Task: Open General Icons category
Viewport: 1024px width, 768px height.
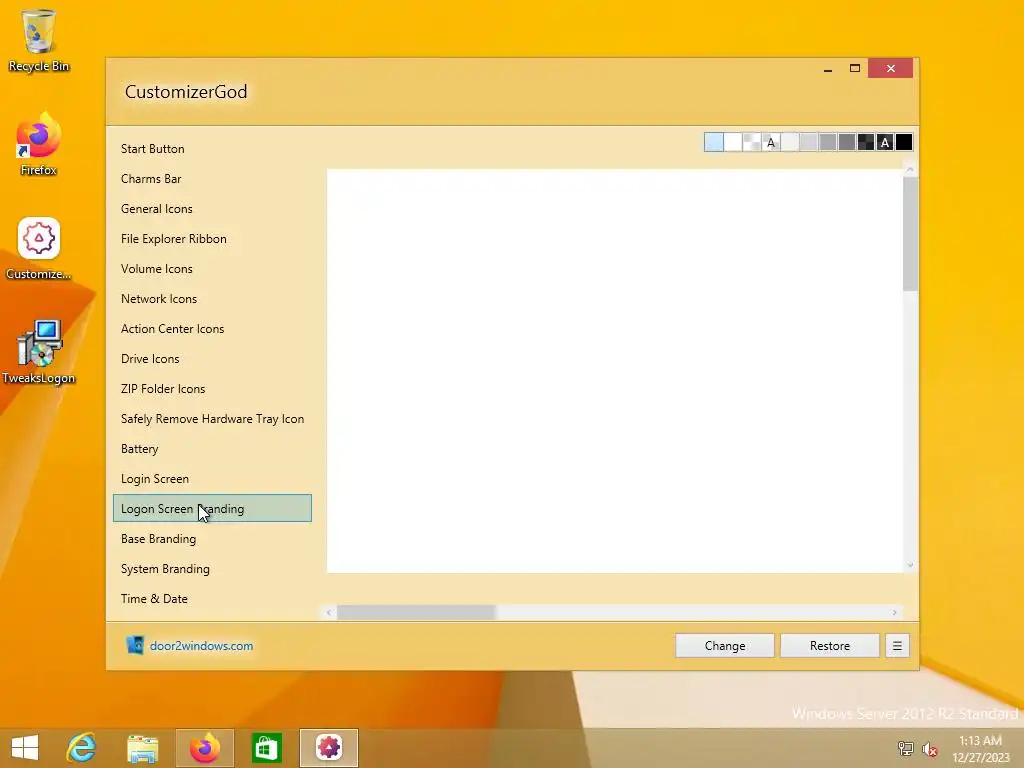Action: pos(212,209)
